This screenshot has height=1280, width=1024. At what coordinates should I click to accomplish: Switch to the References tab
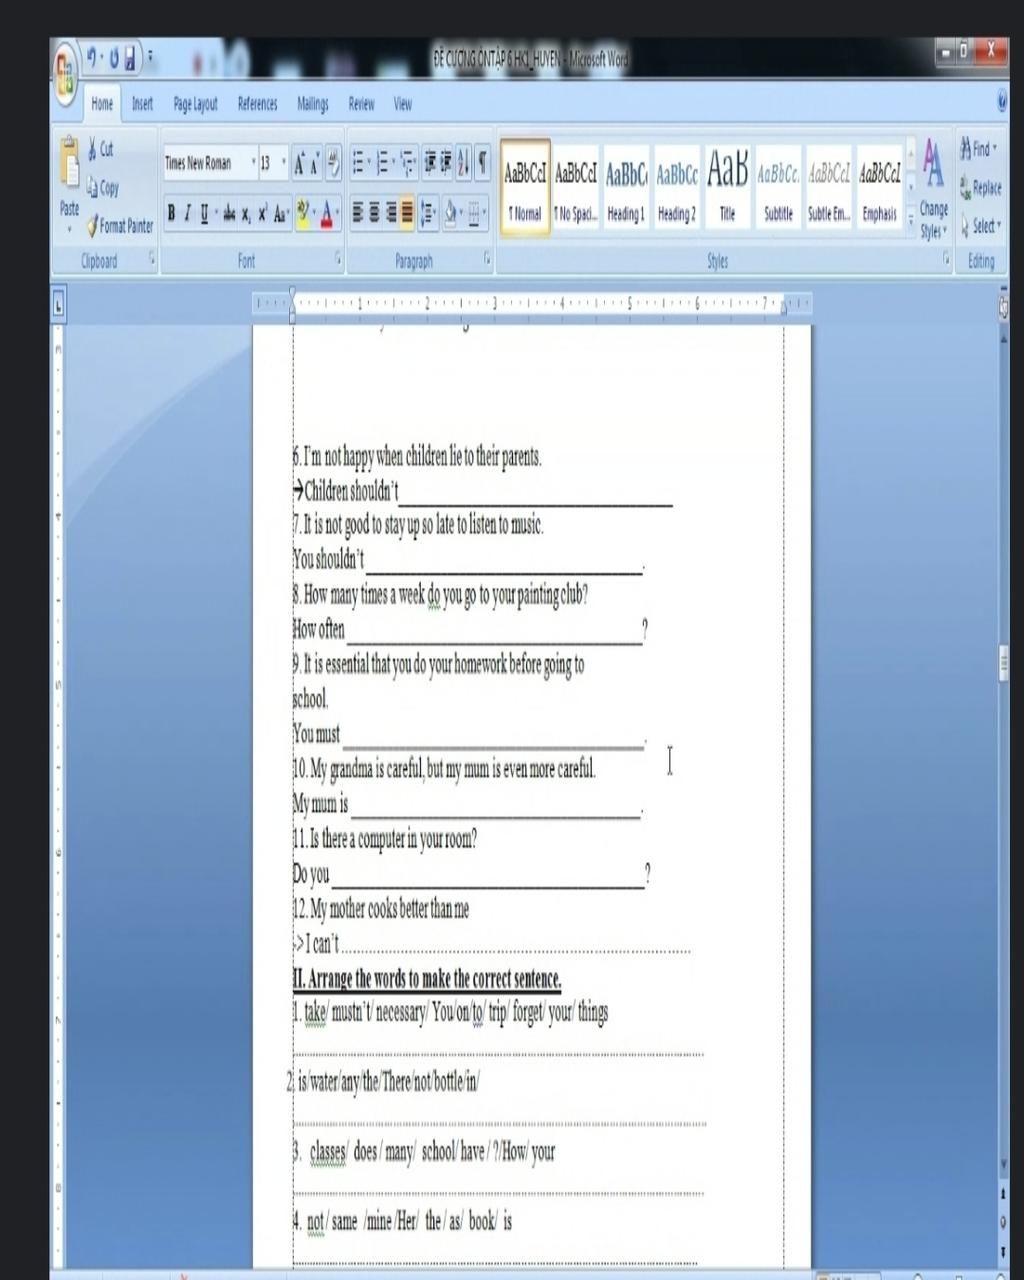coord(257,103)
